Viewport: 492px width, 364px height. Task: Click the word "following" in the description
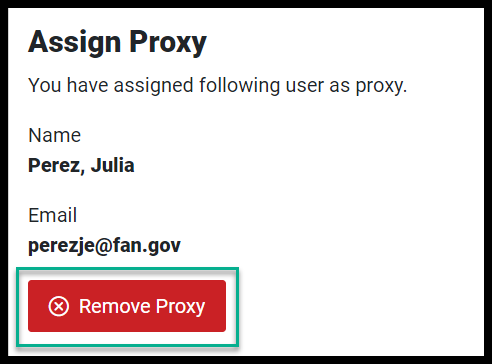240,86
